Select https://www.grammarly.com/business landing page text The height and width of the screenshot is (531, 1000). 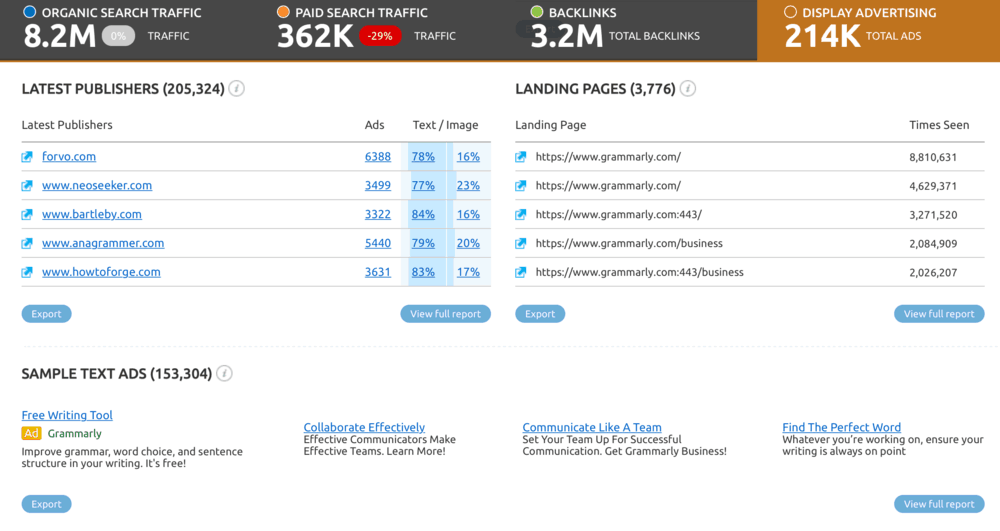coord(629,244)
